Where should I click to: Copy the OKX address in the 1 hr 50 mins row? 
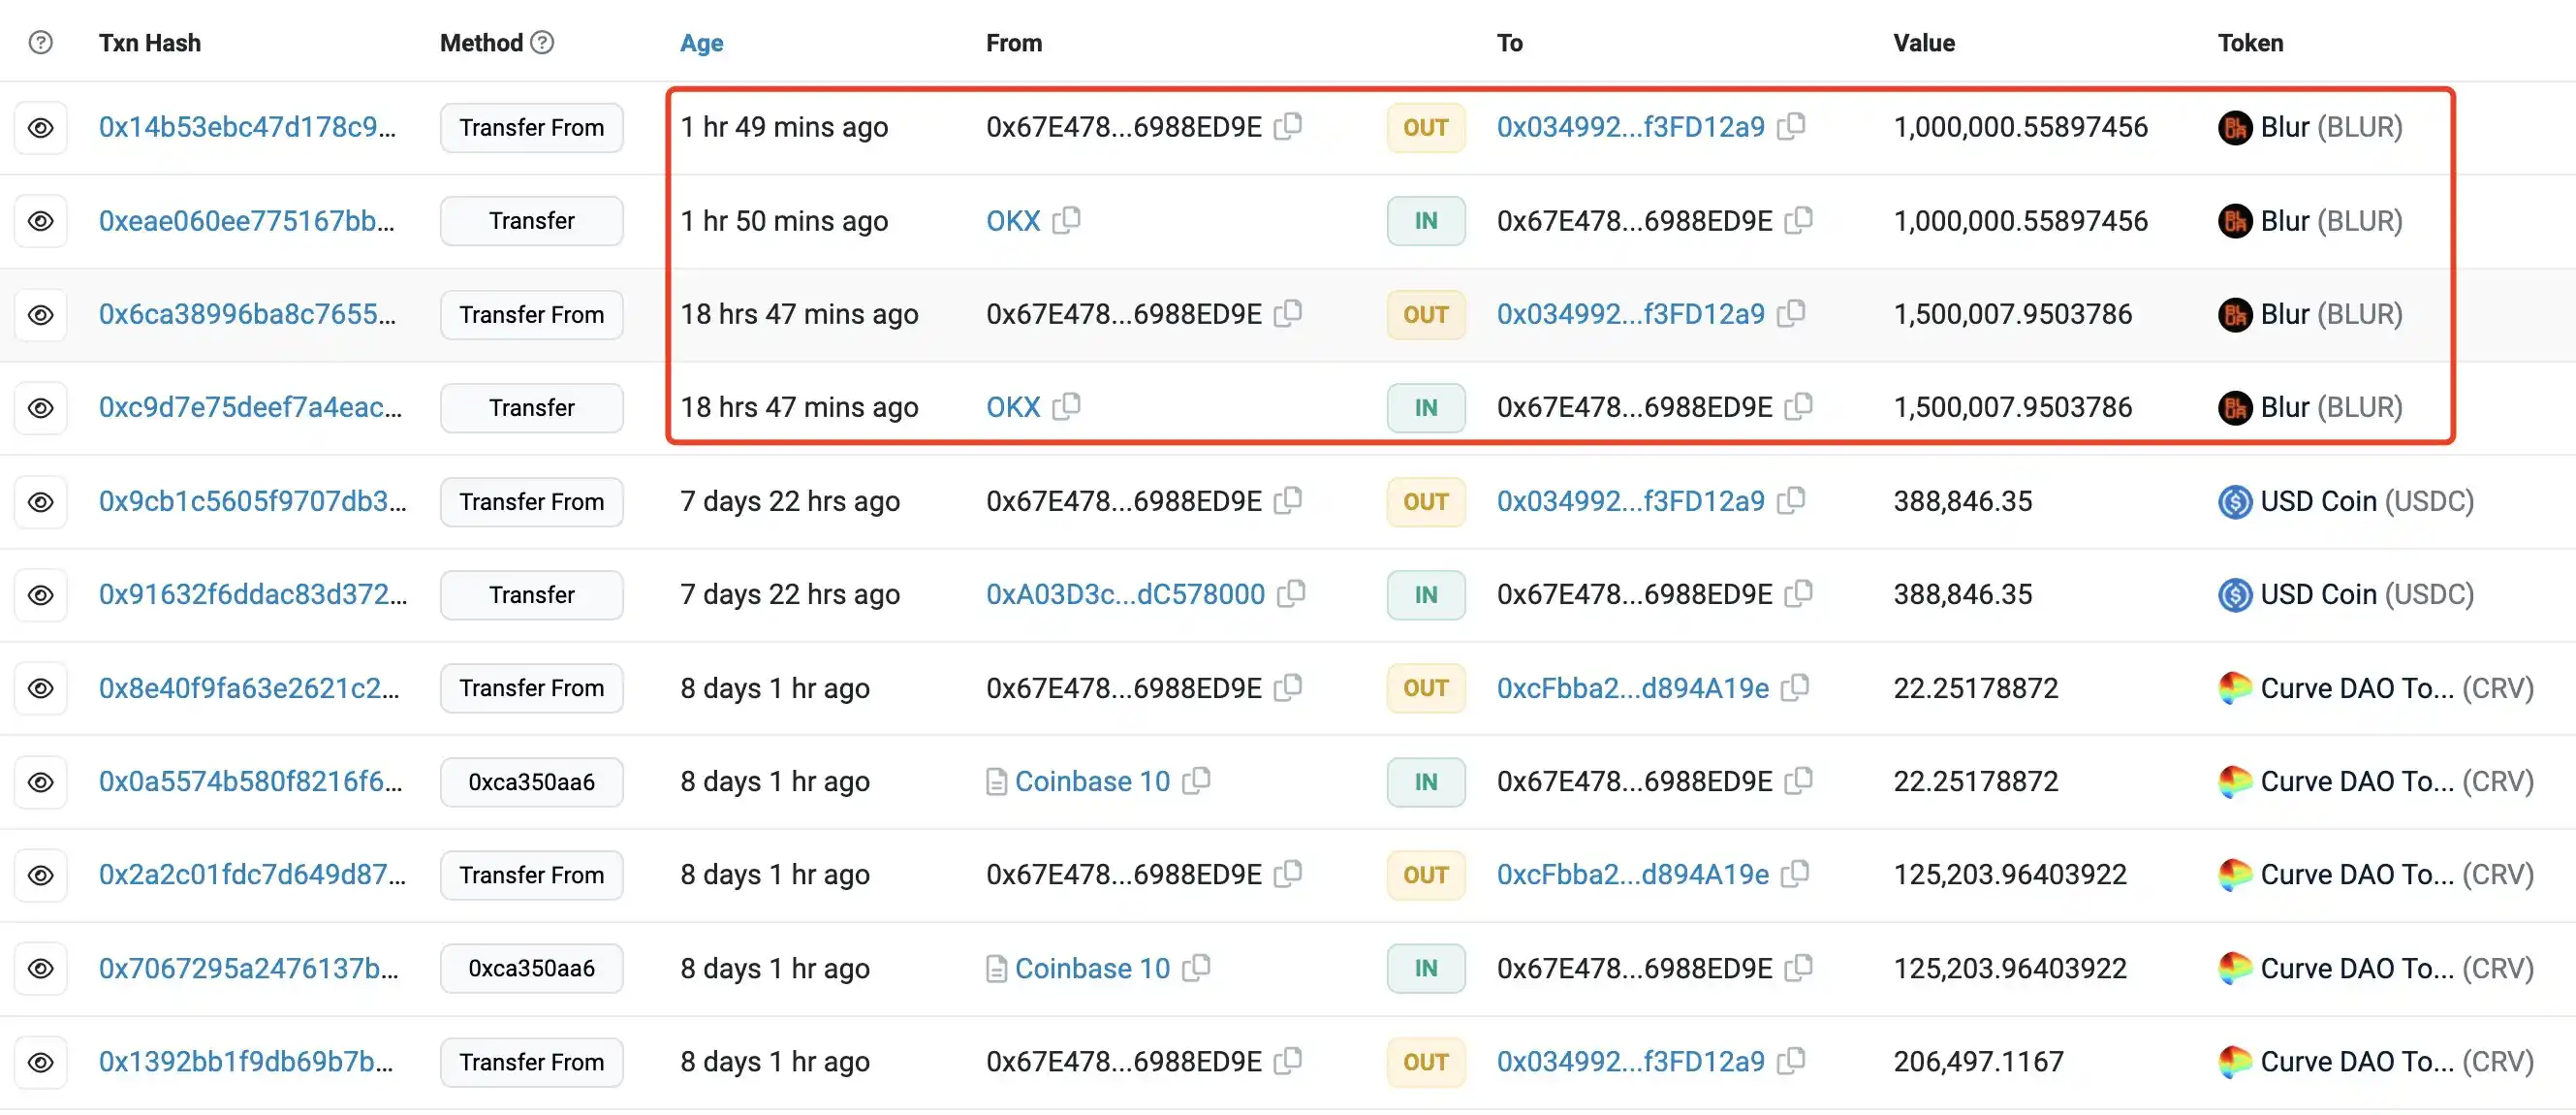click(x=1066, y=219)
